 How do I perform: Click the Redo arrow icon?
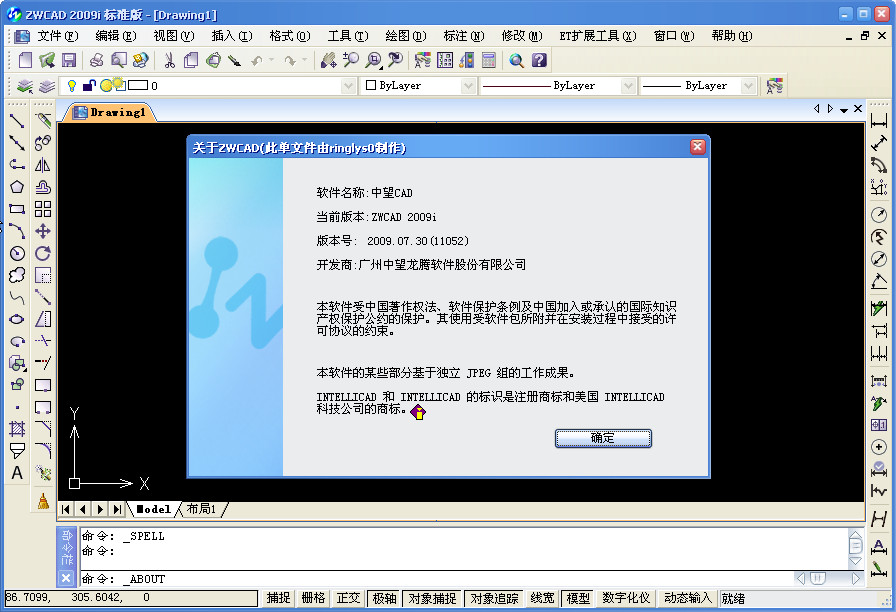tap(290, 60)
